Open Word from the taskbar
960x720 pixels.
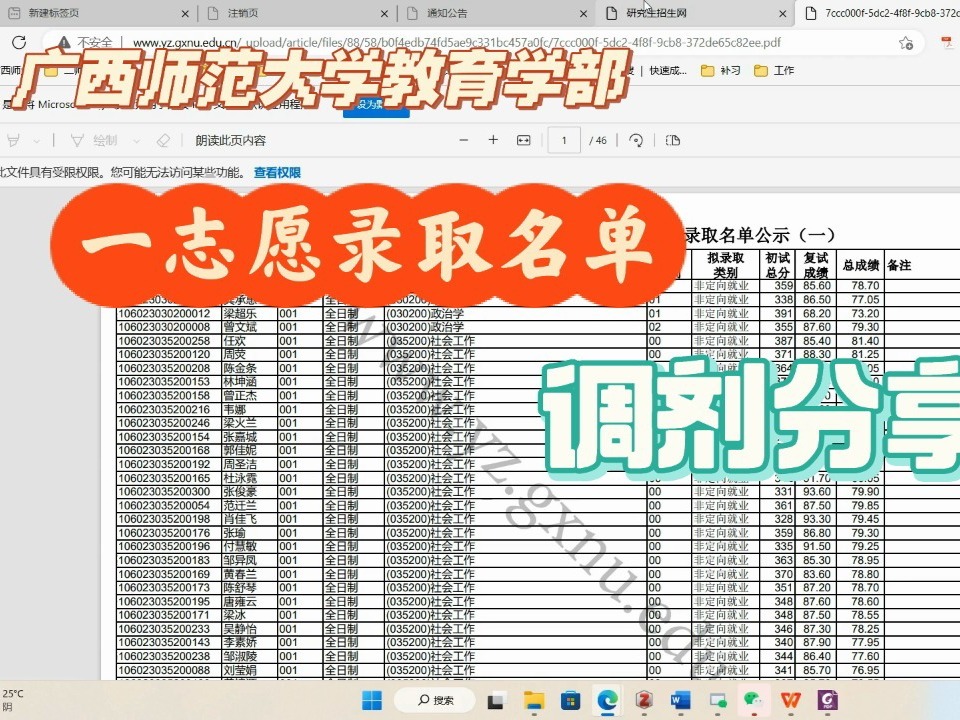click(x=680, y=700)
